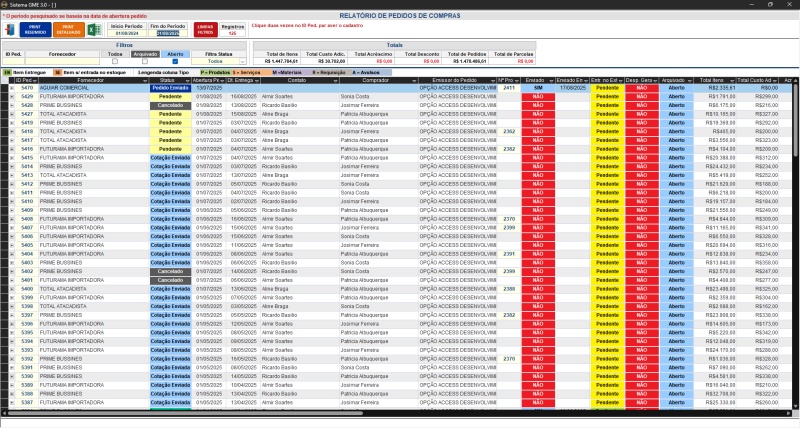
Task: Expand row for order 5470
Action: 13,88
